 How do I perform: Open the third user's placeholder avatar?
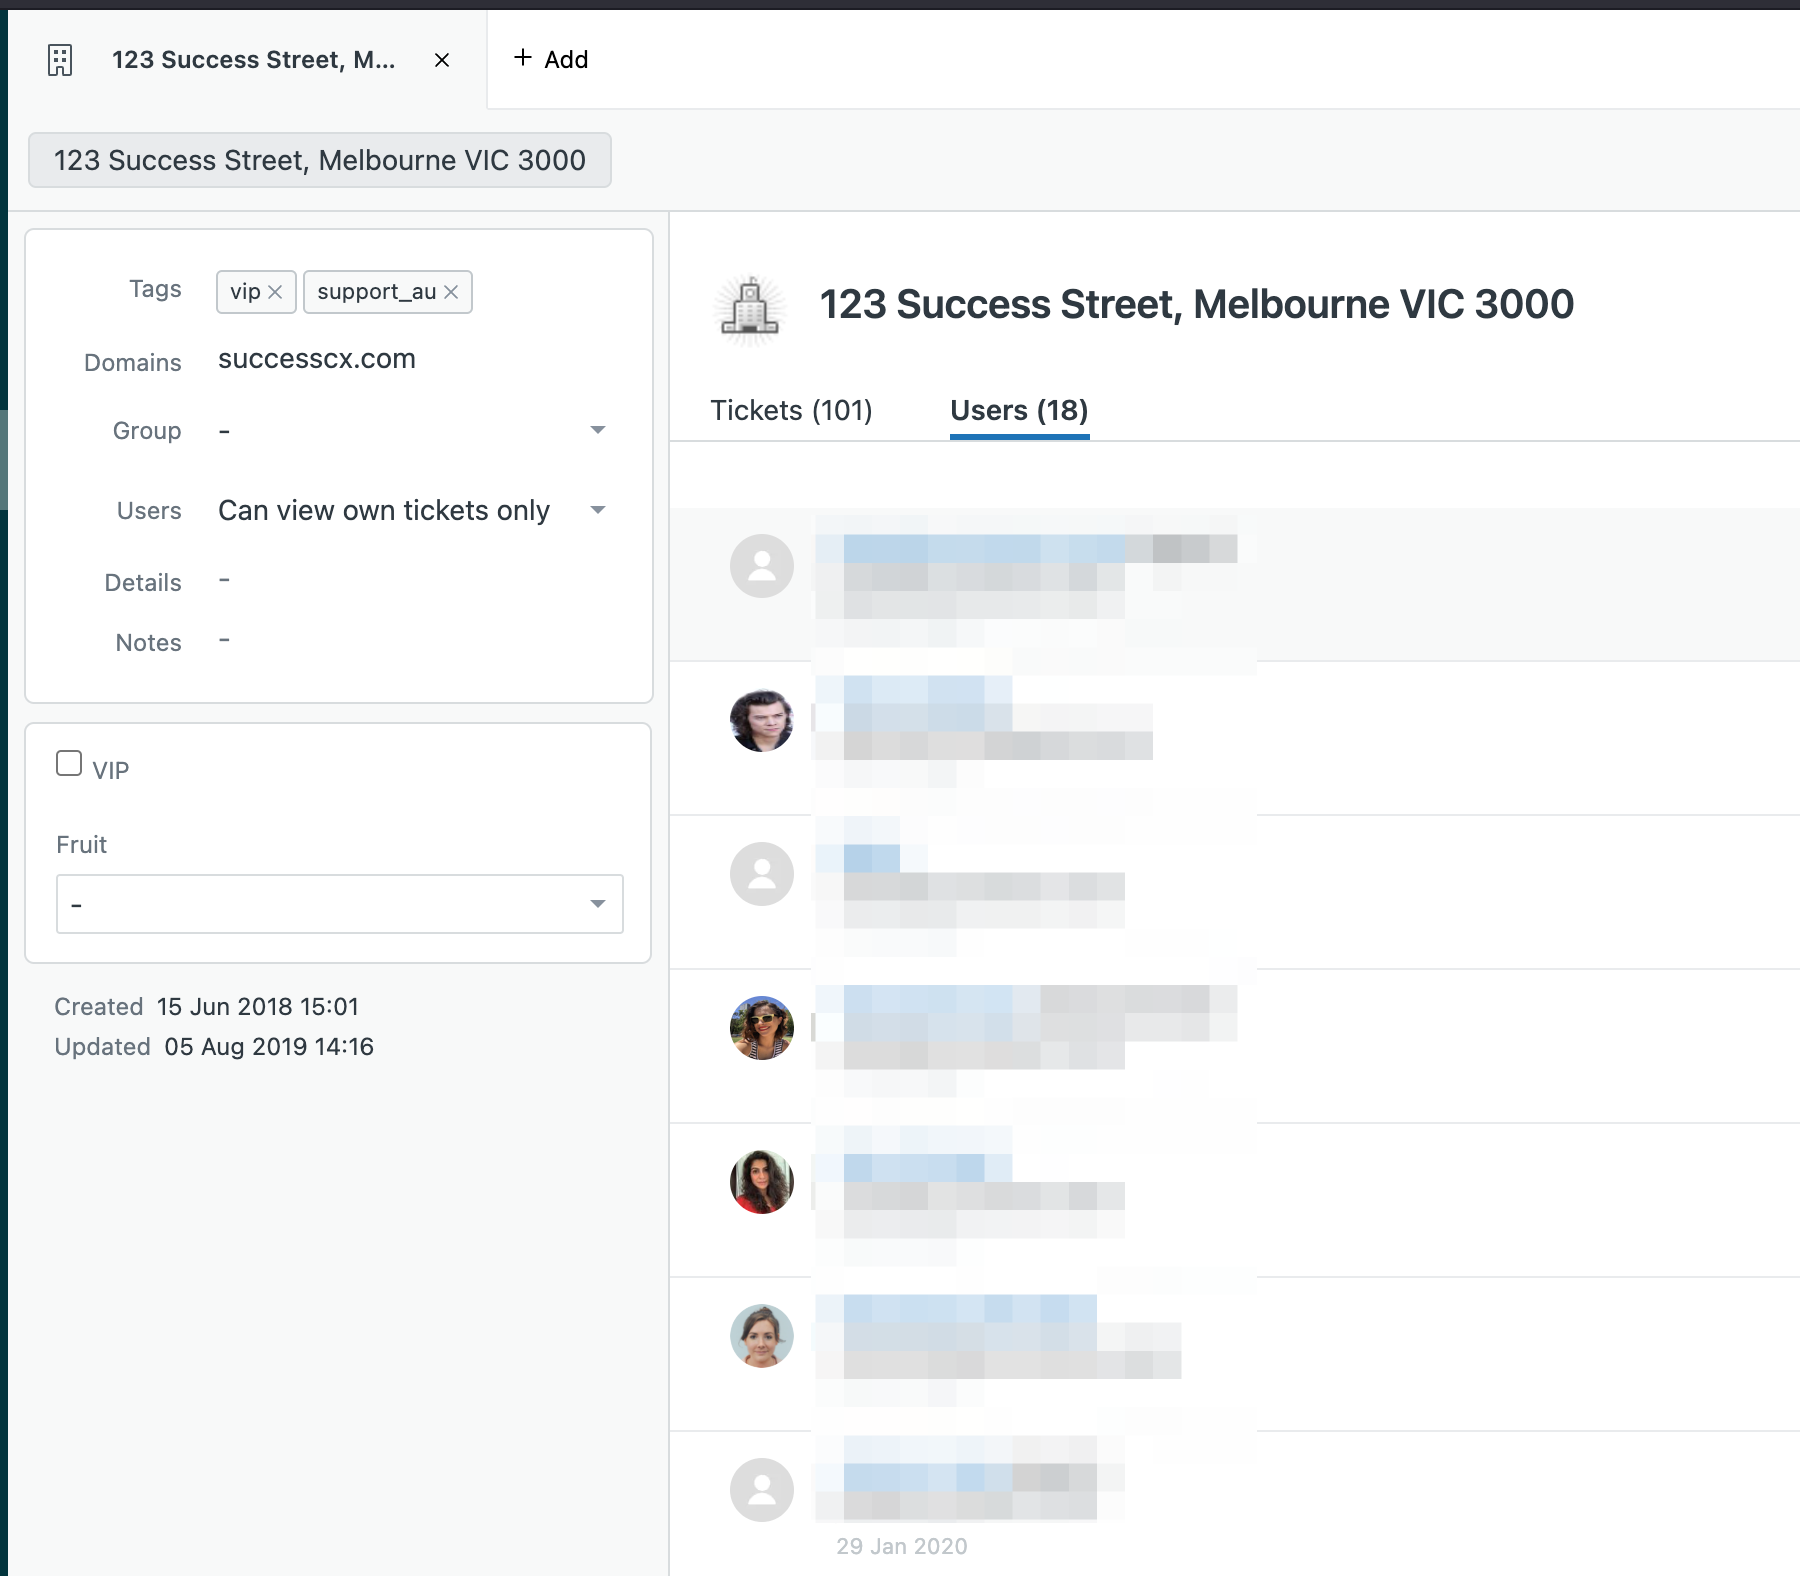pos(761,874)
